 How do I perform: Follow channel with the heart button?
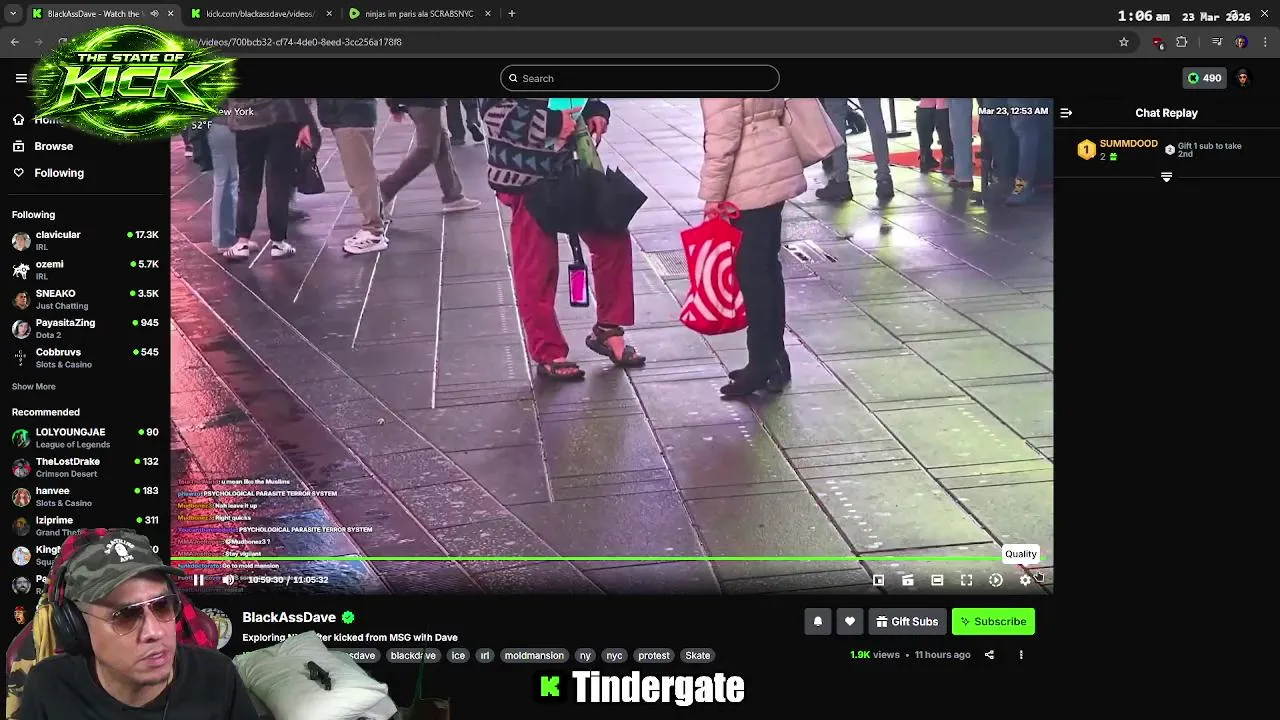pyautogui.click(x=850, y=621)
